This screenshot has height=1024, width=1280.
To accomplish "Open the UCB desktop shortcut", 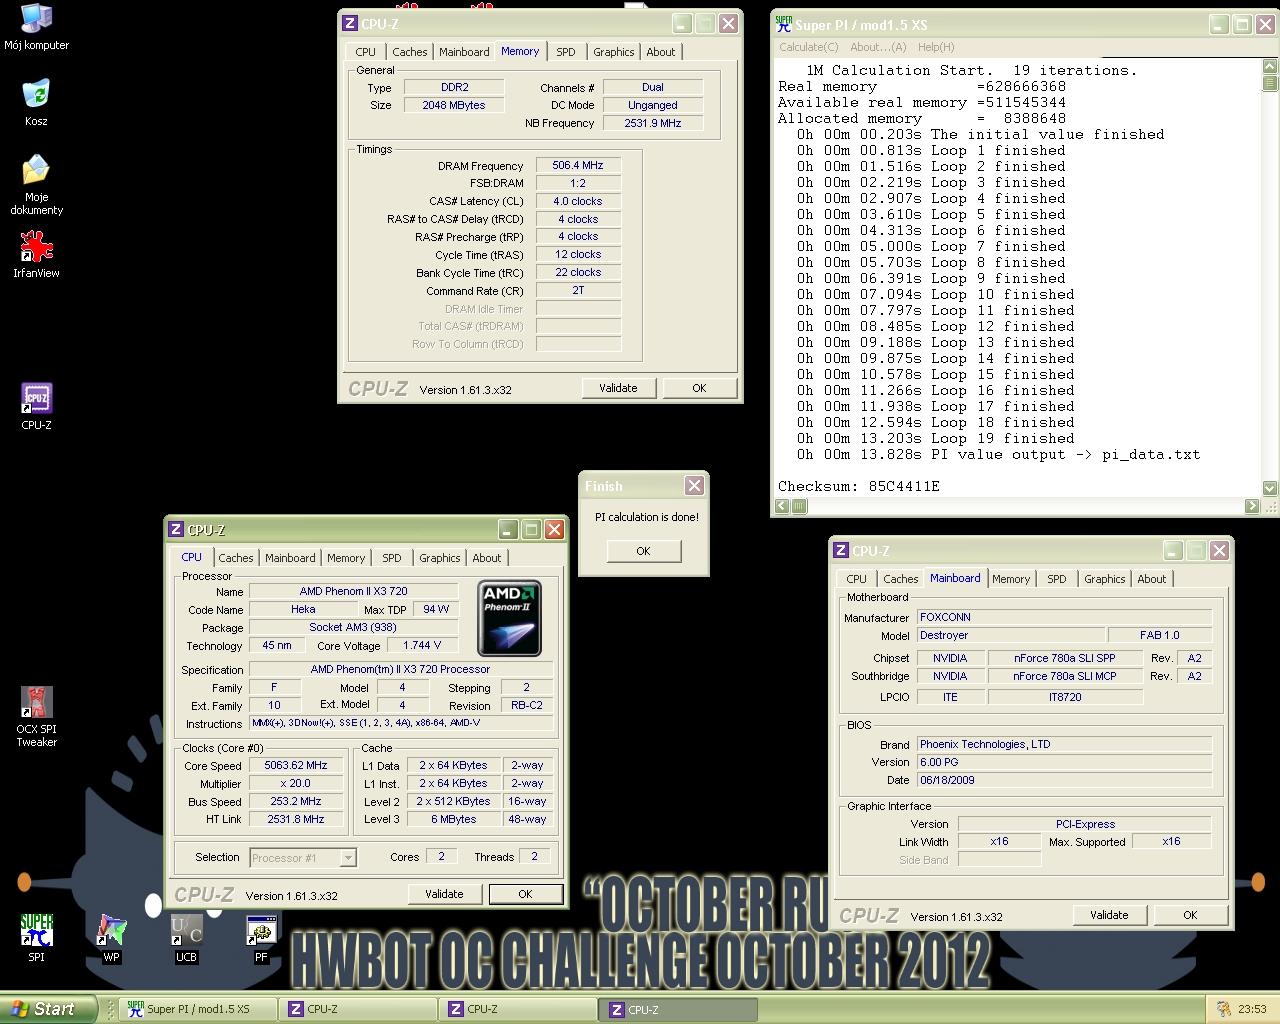I will point(186,938).
